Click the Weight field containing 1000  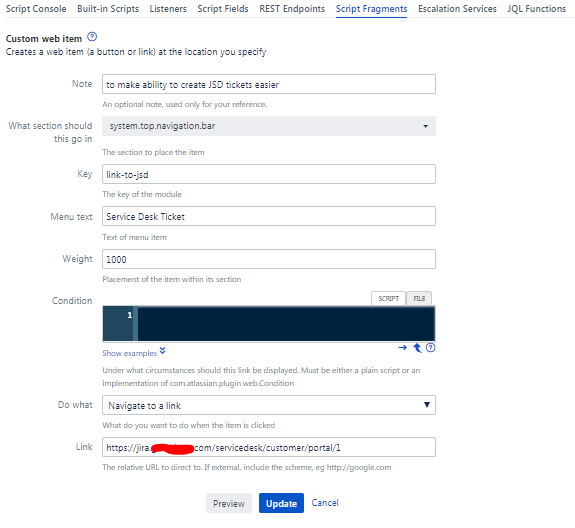[x=269, y=259]
